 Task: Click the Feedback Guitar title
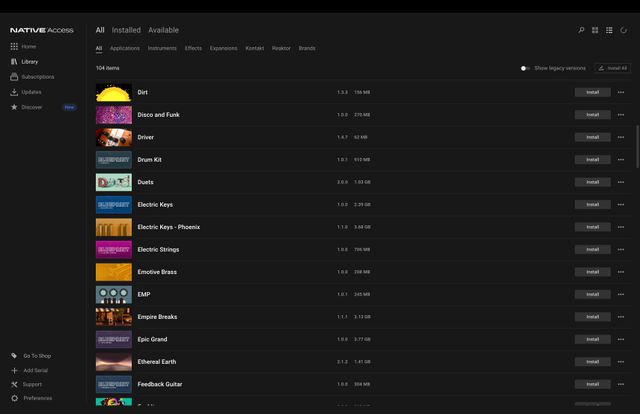coord(160,384)
